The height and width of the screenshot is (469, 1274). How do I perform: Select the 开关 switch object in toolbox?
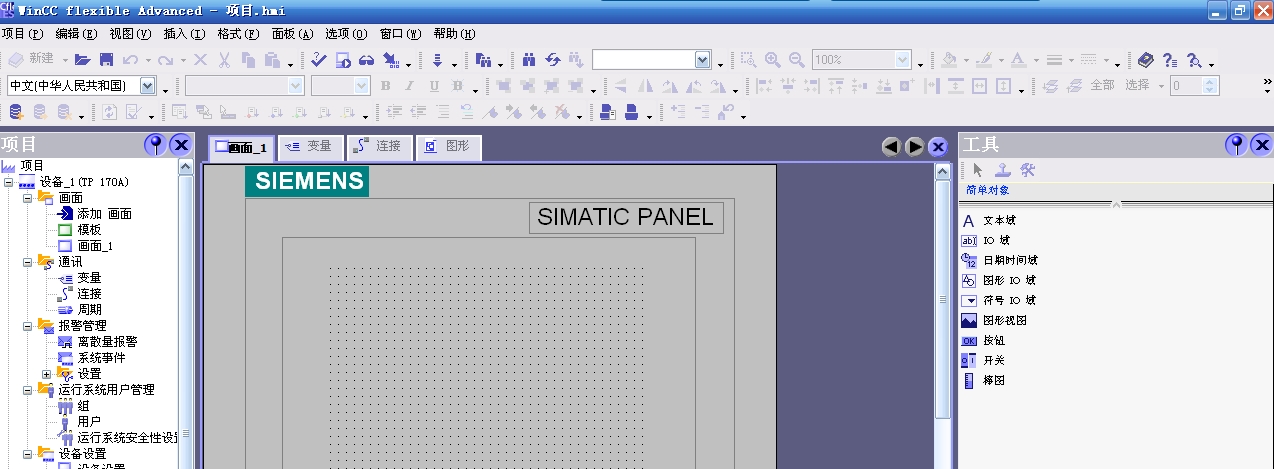[x=992, y=360]
